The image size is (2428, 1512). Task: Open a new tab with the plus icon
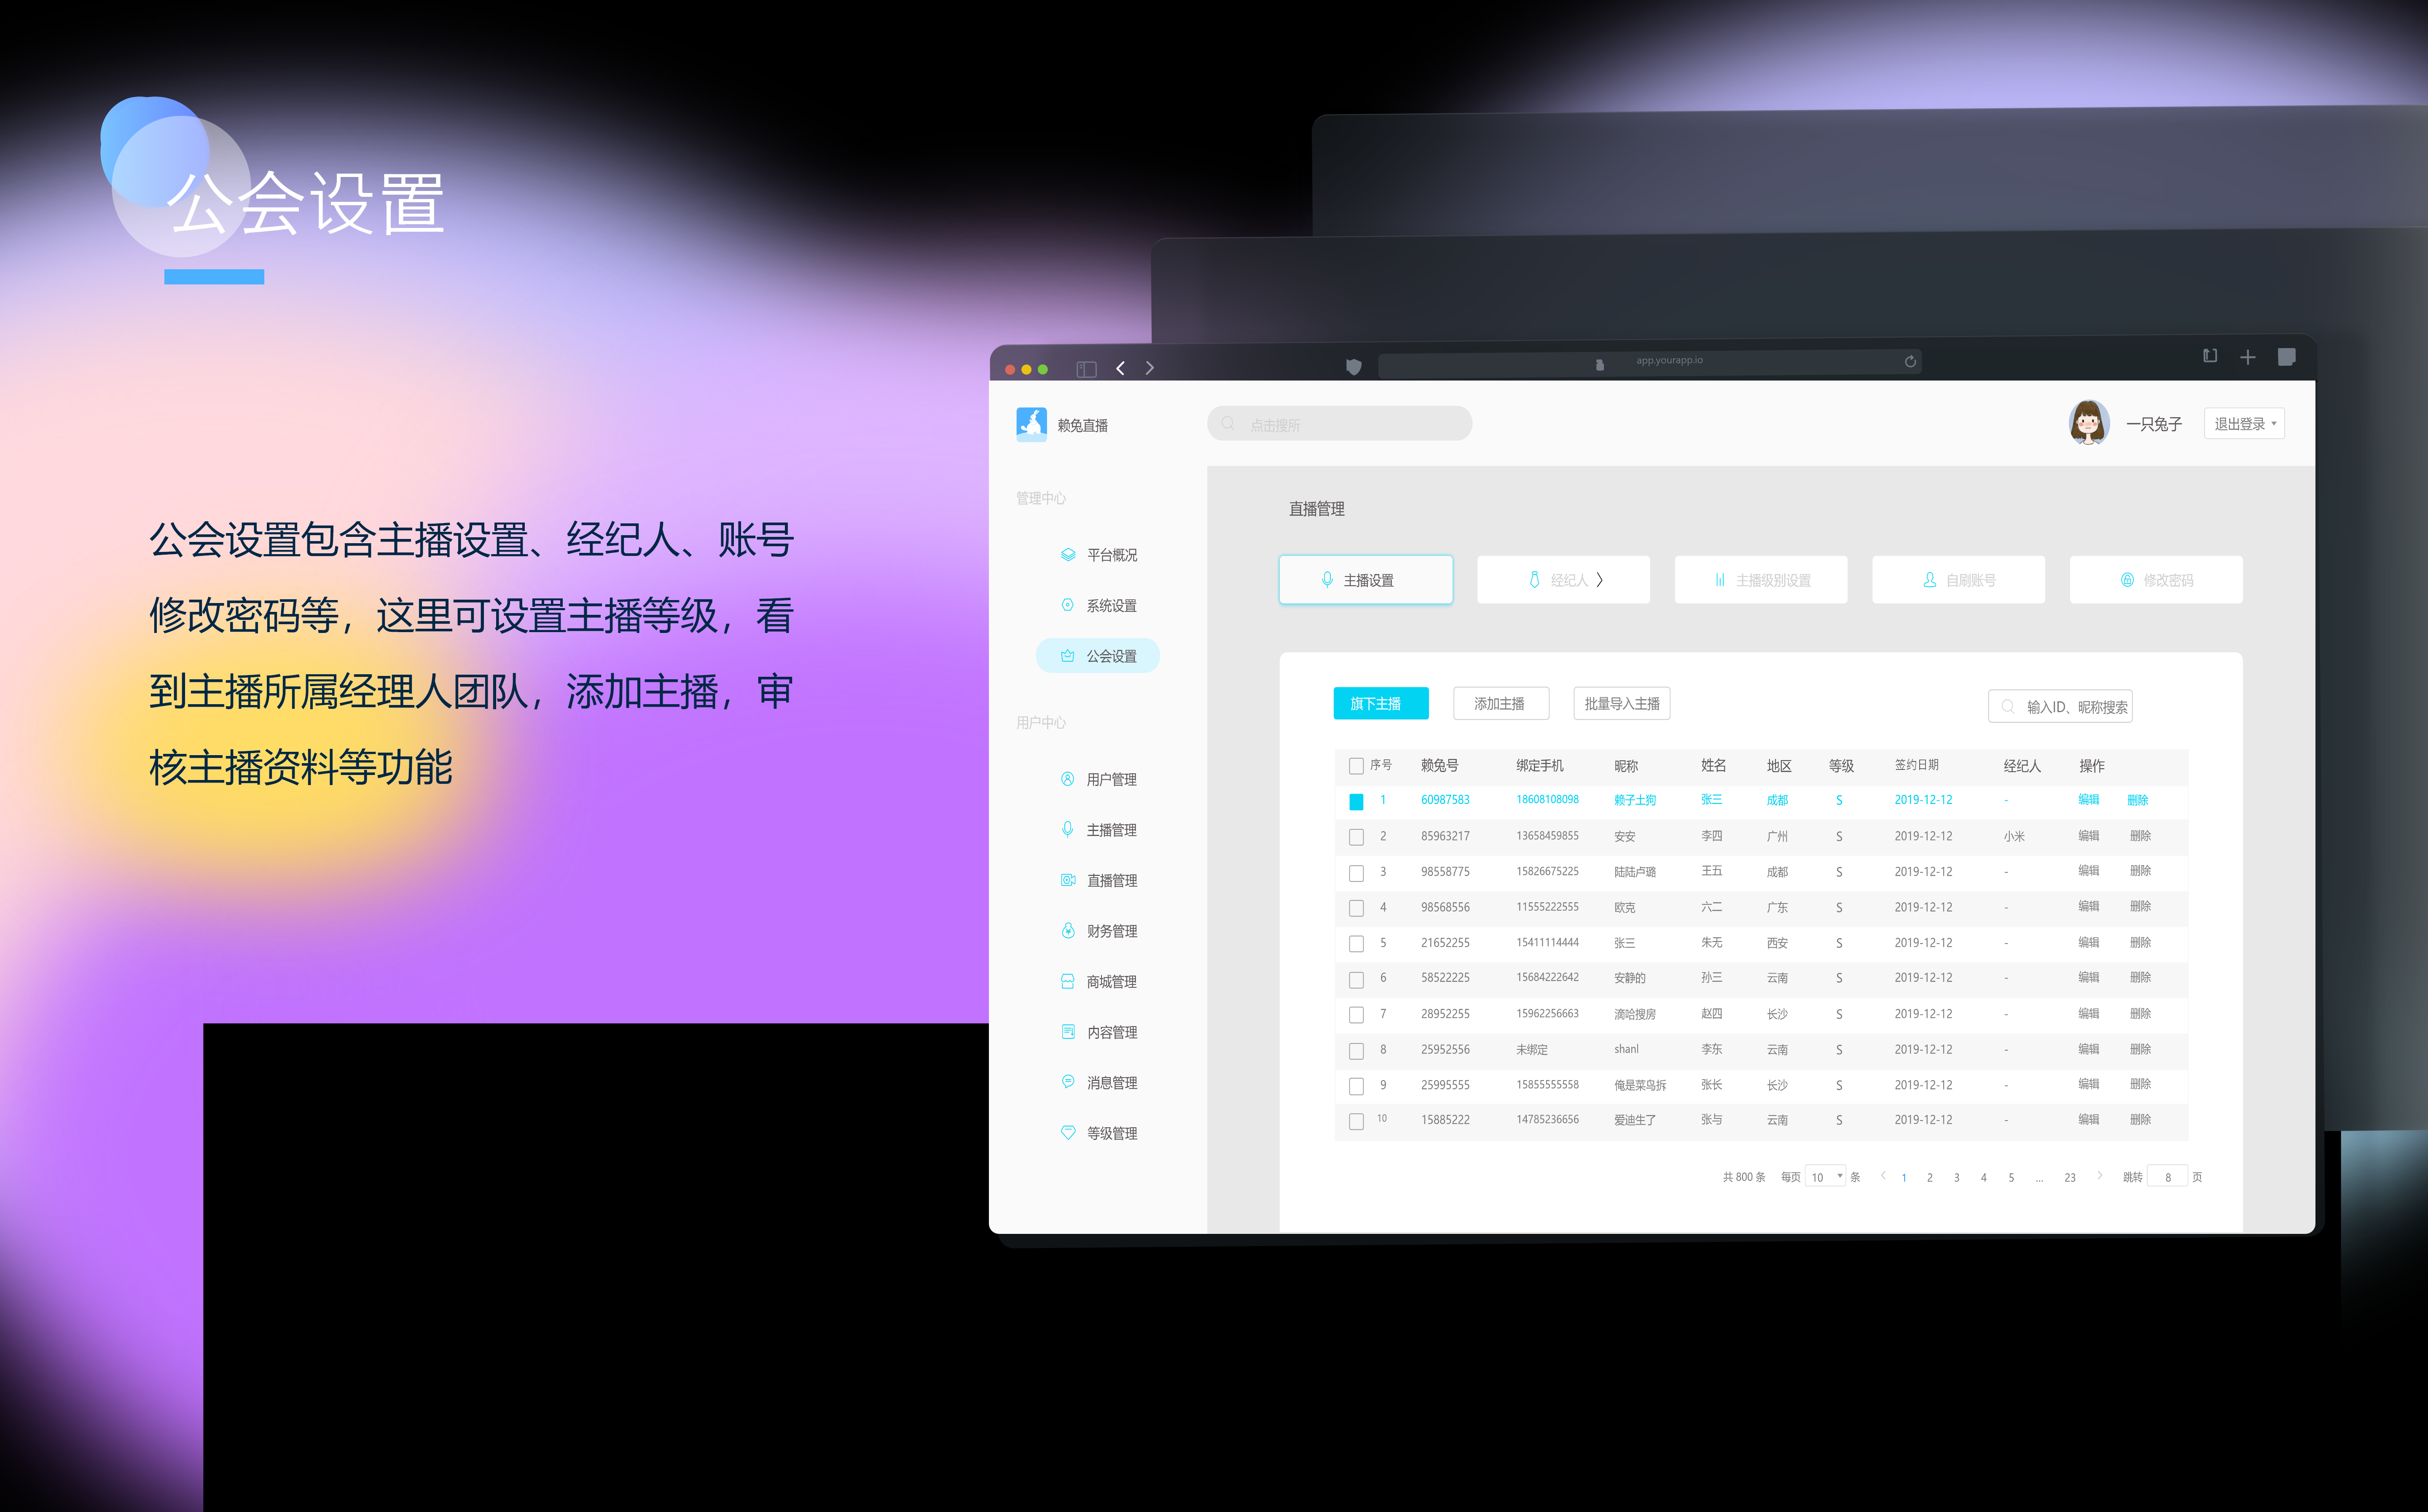pos(2247,357)
